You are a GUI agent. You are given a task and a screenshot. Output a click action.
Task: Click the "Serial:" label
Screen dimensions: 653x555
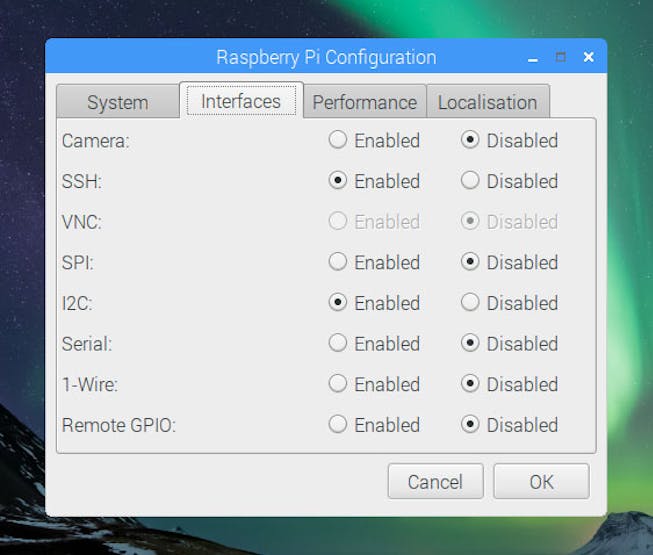87,344
